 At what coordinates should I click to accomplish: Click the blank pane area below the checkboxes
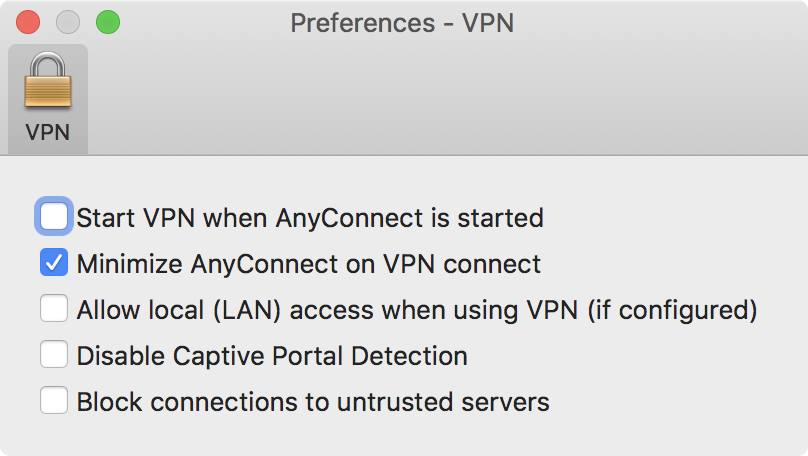(404, 435)
